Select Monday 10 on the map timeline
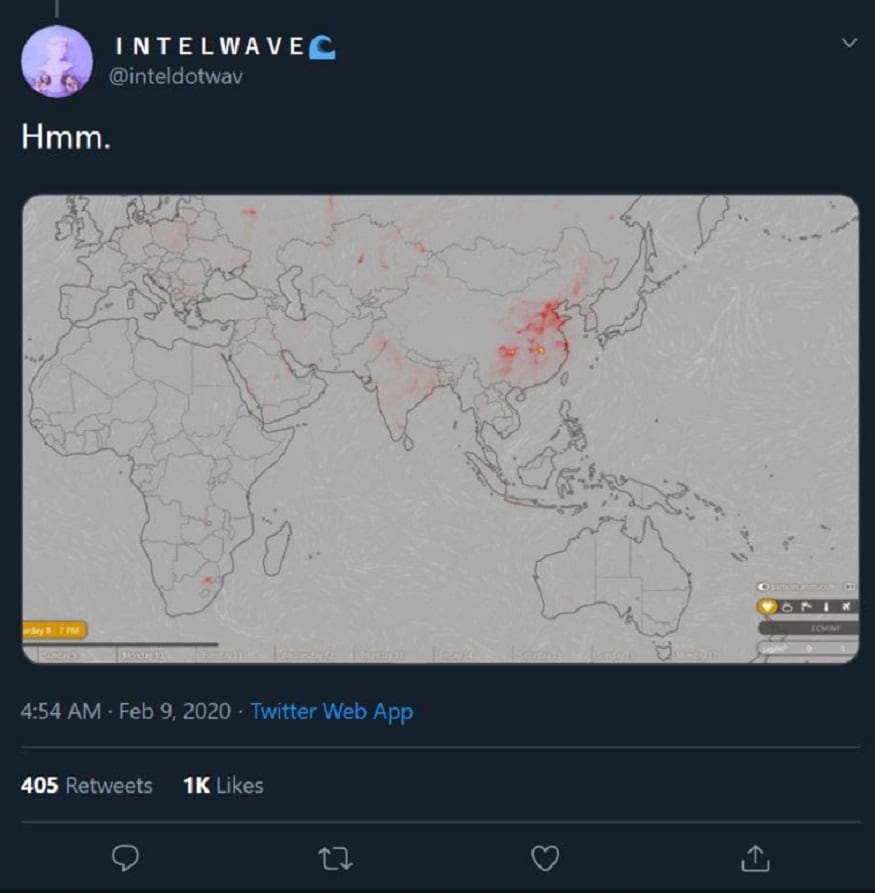The width and height of the screenshot is (875, 893). tap(142, 656)
